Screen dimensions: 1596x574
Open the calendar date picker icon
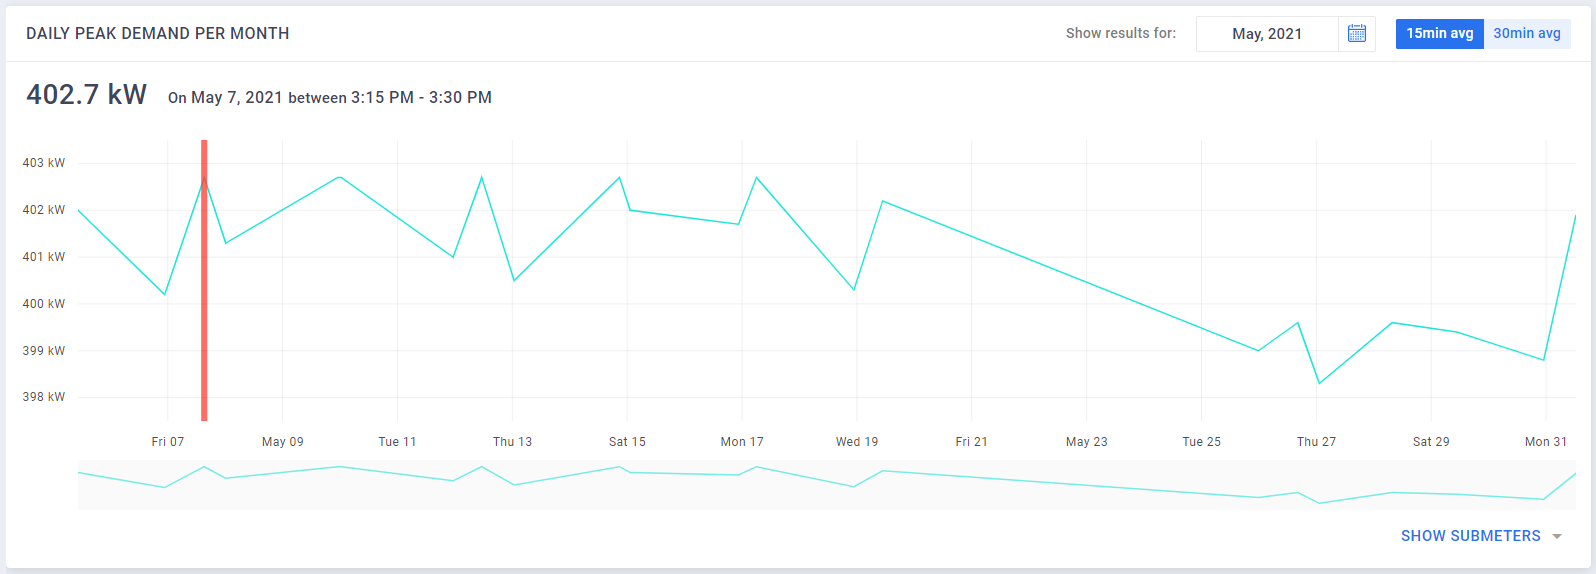pos(1356,34)
